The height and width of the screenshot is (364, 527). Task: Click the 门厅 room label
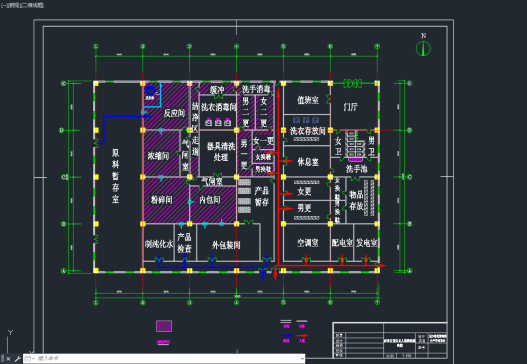(x=350, y=107)
